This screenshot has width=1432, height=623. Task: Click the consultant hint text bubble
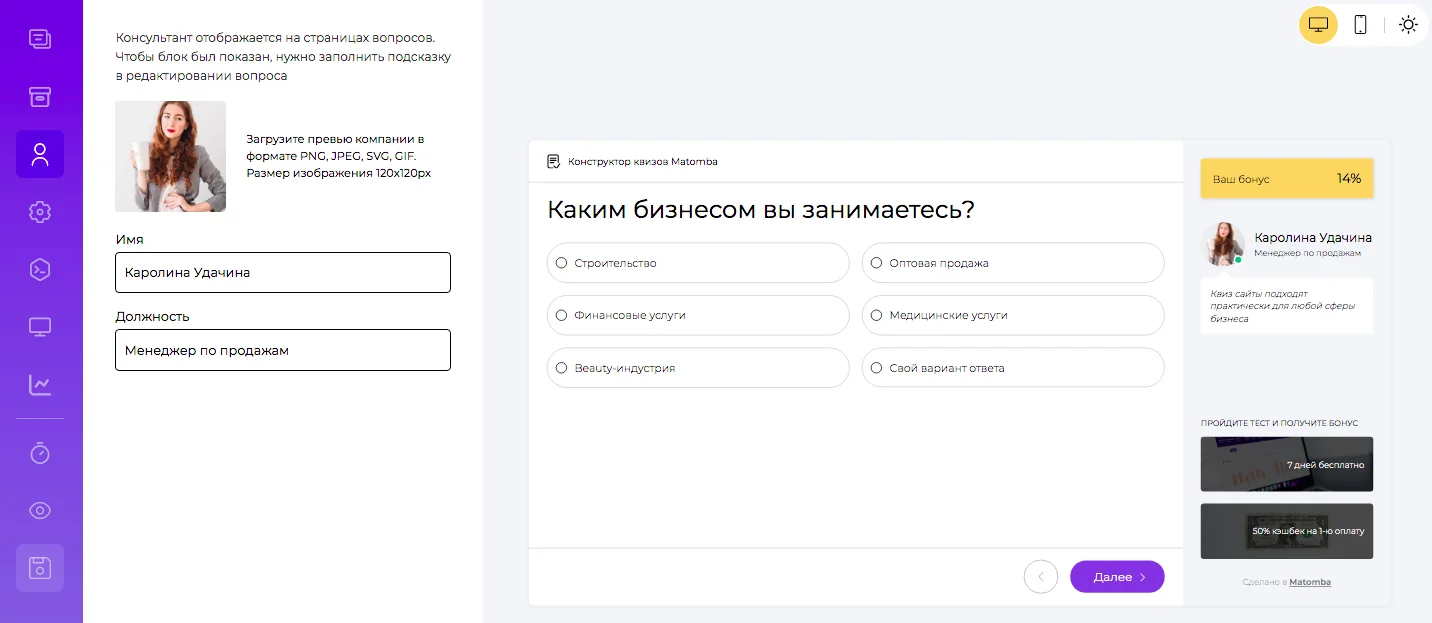point(1286,306)
